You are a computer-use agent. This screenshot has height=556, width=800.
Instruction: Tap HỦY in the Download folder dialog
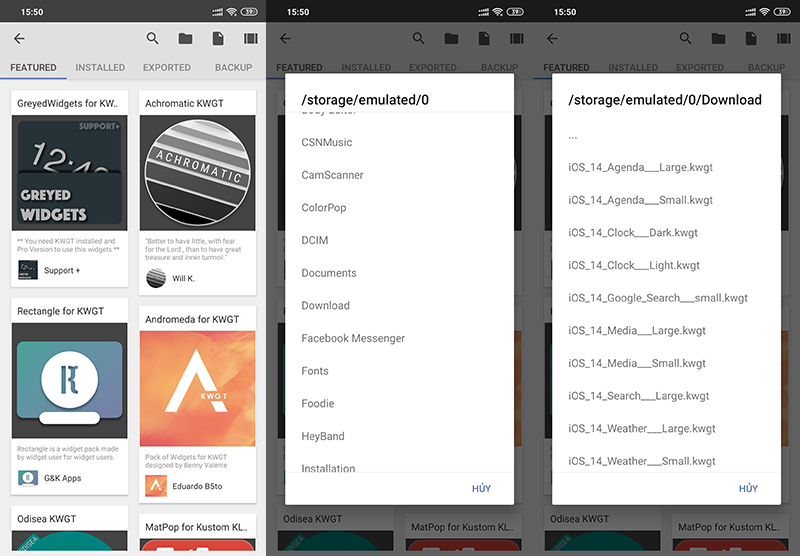coord(748,488)
